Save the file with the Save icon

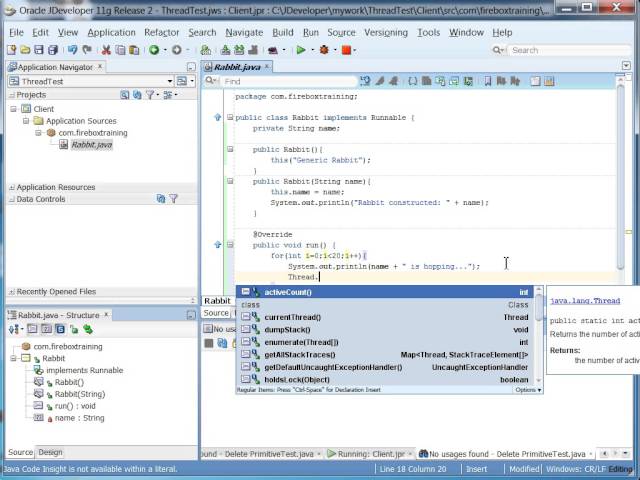[x=39, y=50]
